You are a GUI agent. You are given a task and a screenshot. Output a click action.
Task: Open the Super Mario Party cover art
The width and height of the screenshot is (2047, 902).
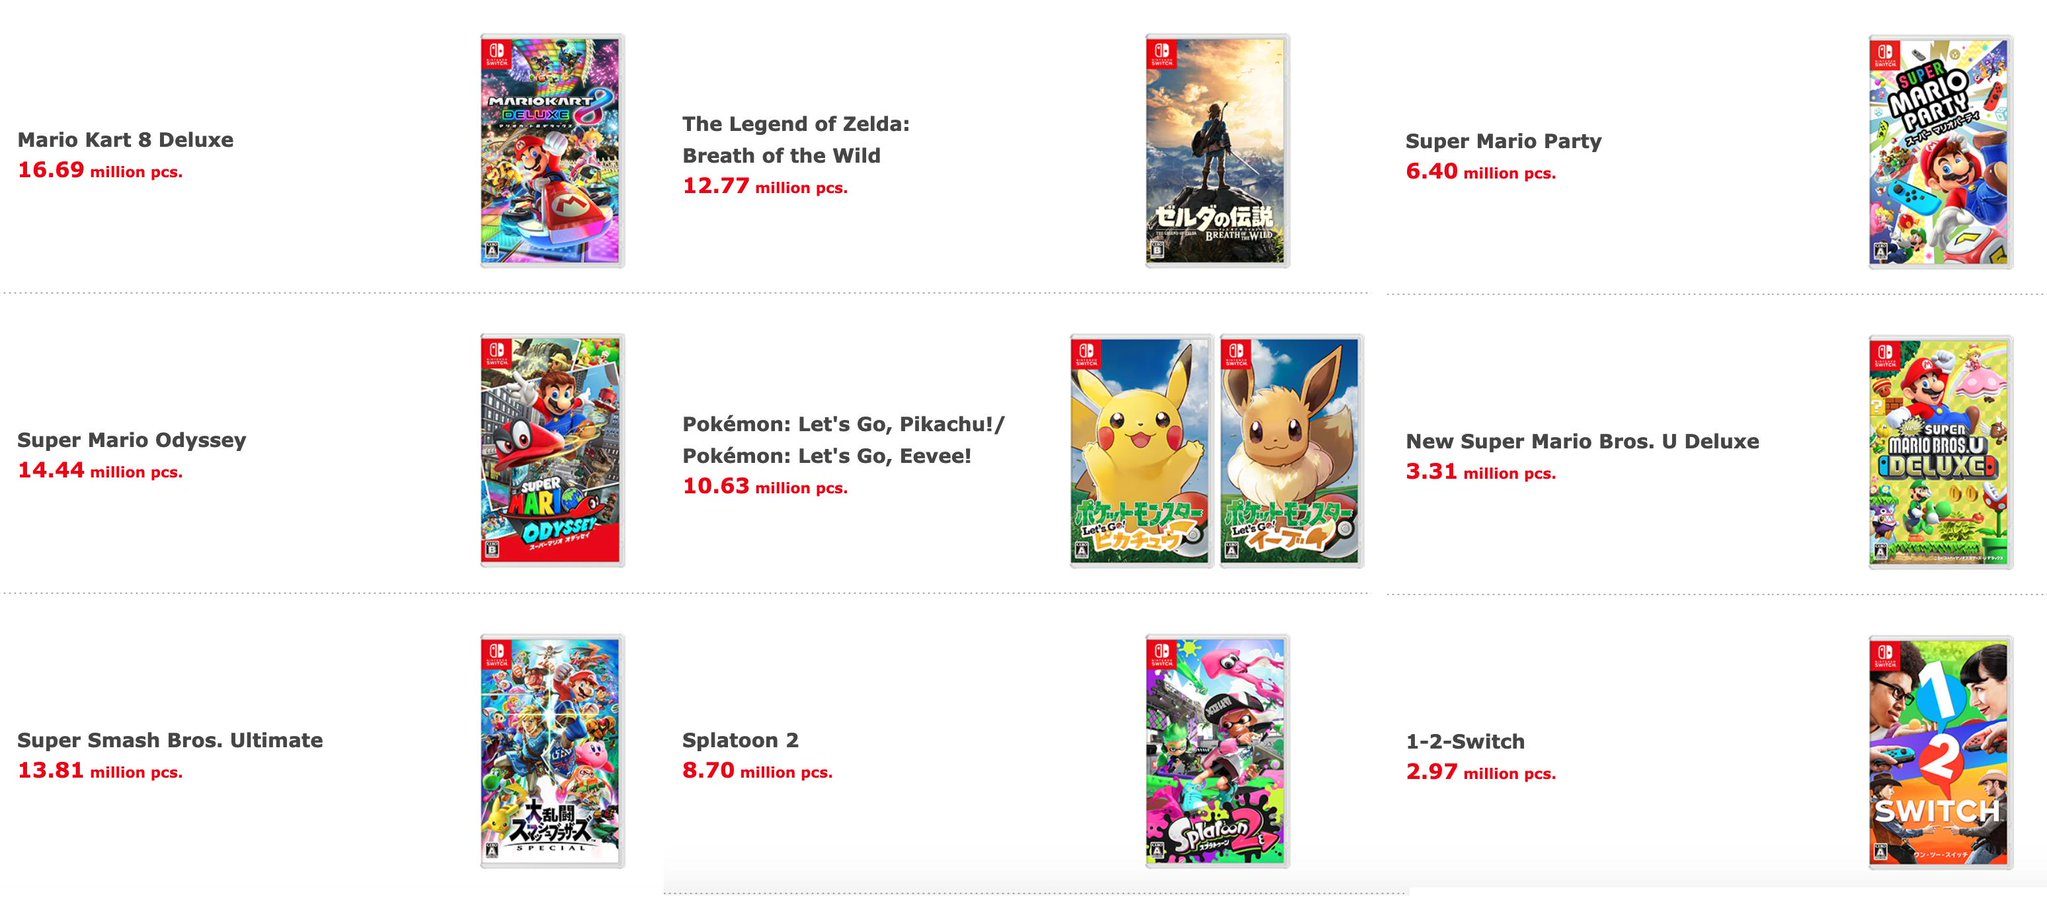[1940, 152]
